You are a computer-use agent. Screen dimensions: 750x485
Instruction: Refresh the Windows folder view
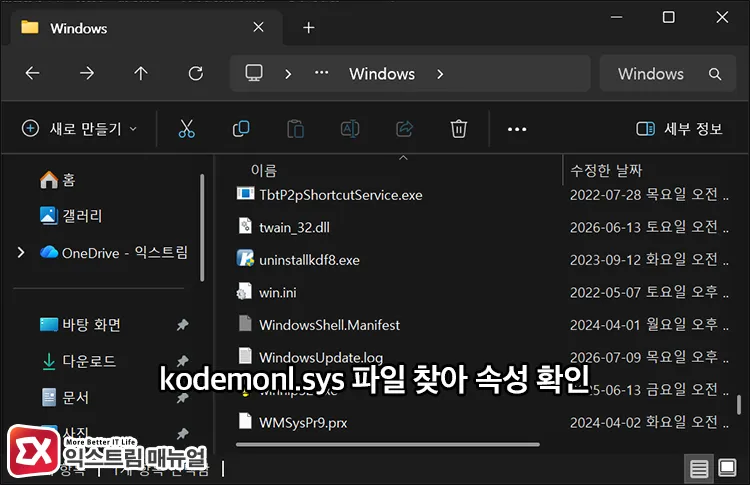point(196,73)
